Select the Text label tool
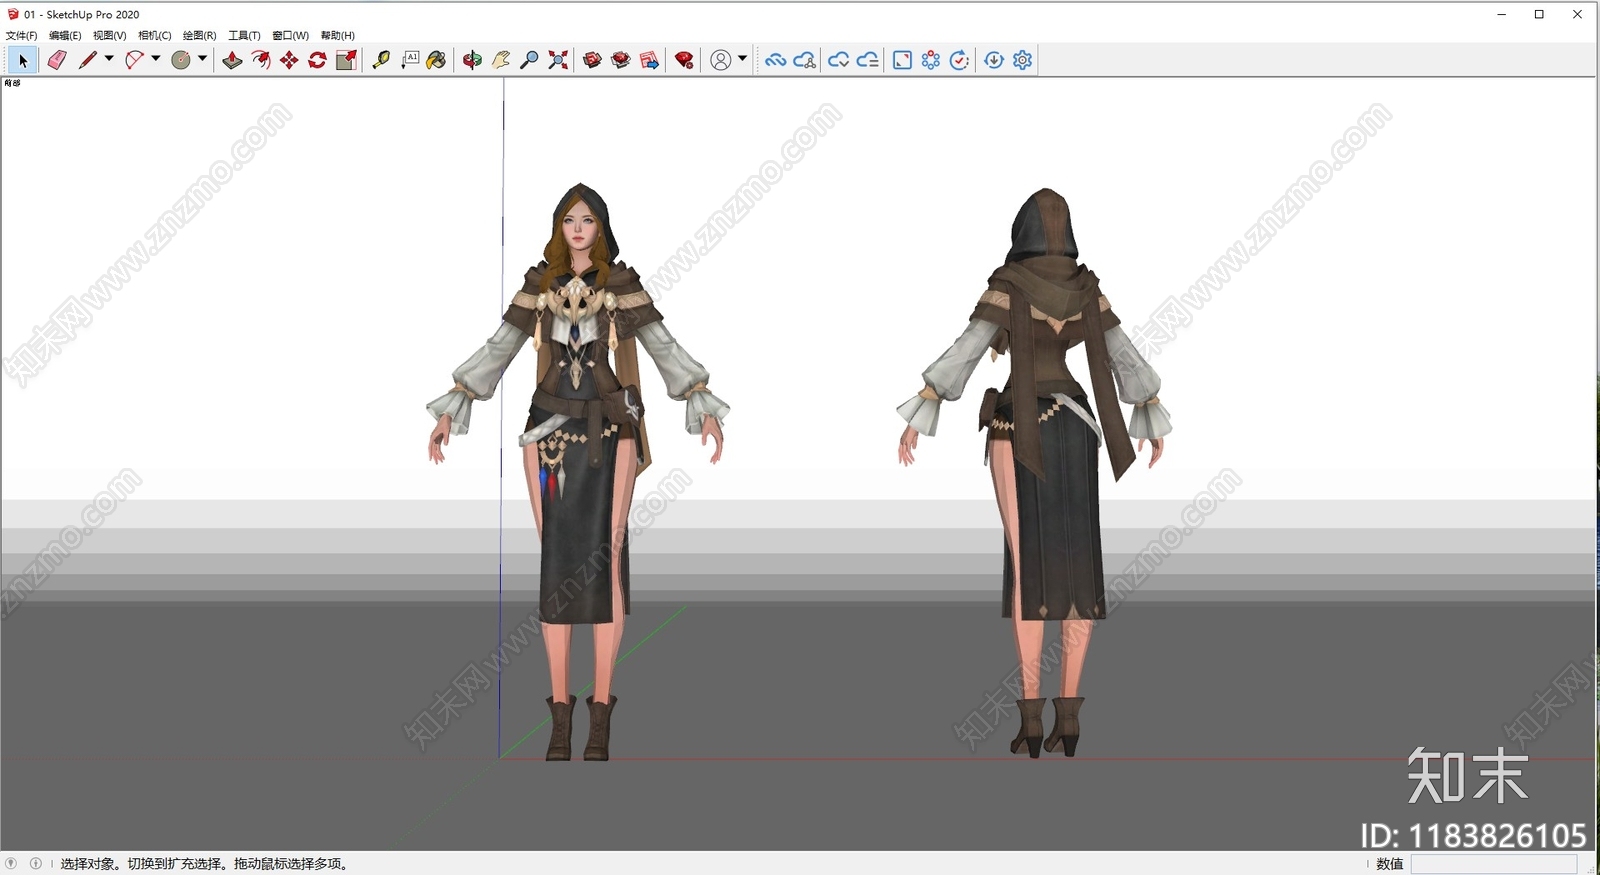Screen dimensions: 1600x875 click(410, 60)
